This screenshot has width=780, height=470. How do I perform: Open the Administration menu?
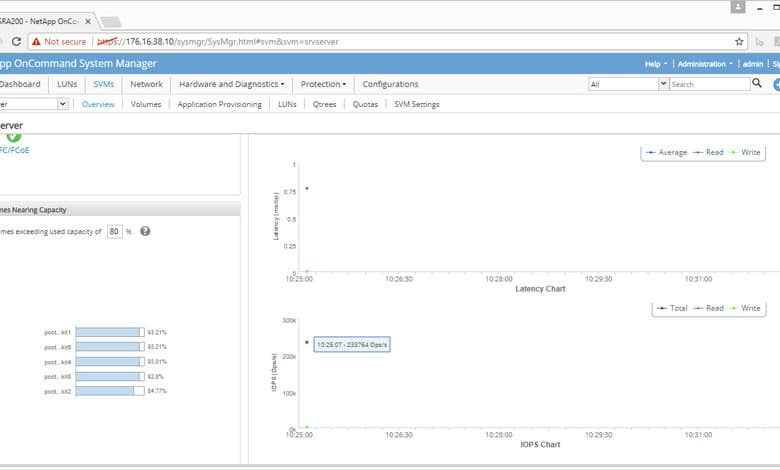pos(705,64)
